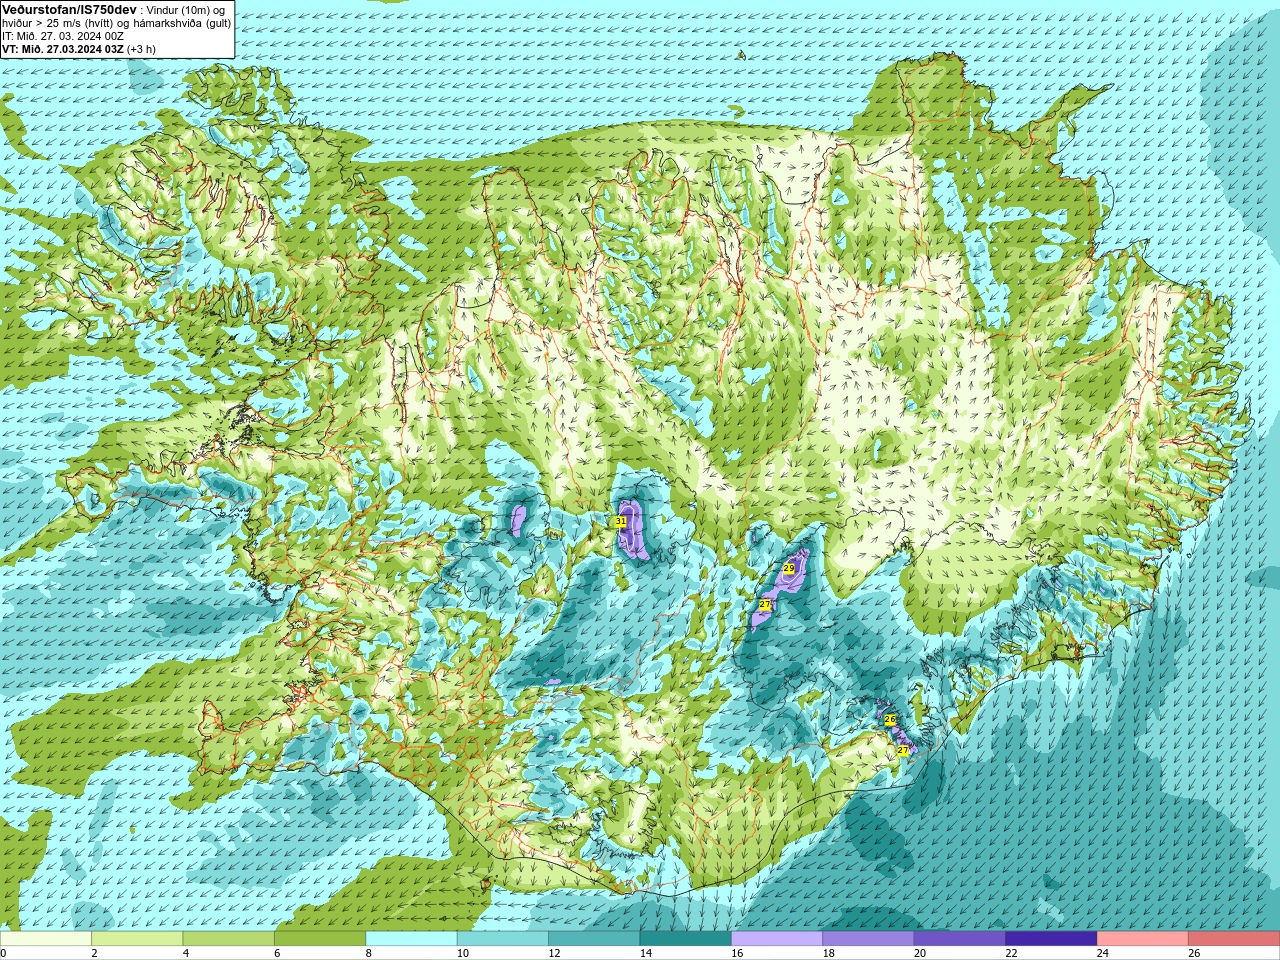Image resolution: width=1280 pixels, height=960 pixels.
Task: Pick the green 4–6 legend swatch
Action: coord(229,939)
